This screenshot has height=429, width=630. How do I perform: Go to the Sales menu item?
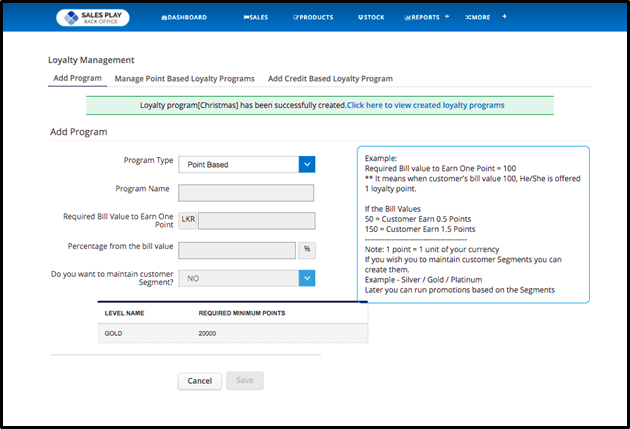(x=257, y=17)
